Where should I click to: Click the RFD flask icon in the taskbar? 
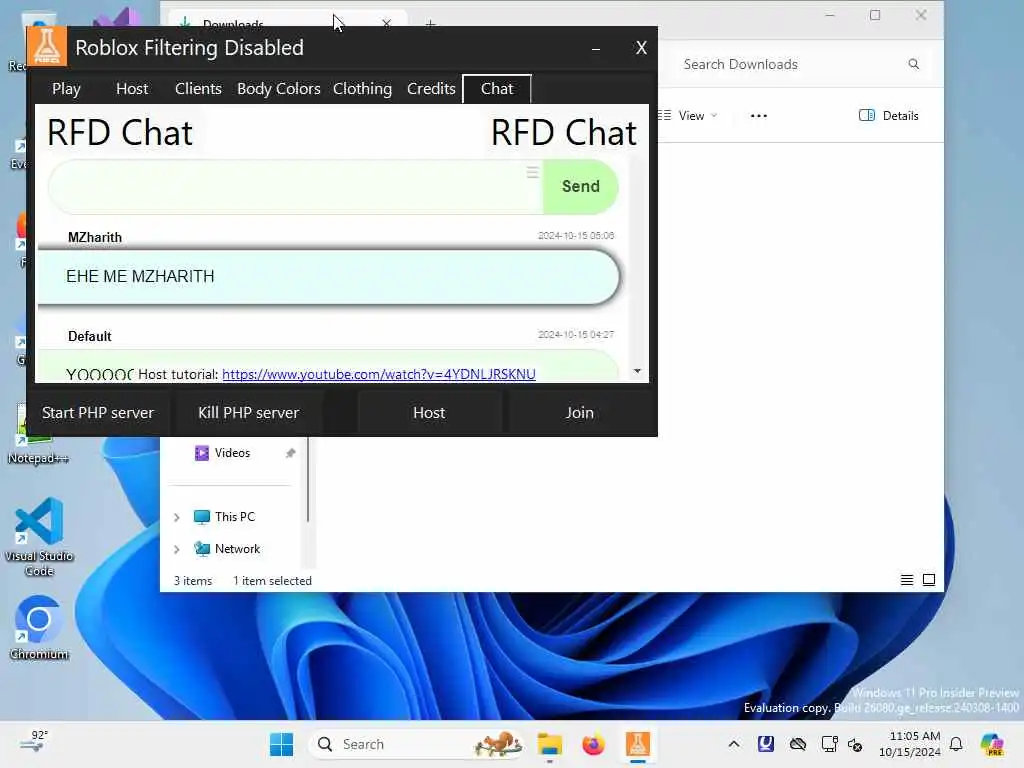(x=637, y=744)
